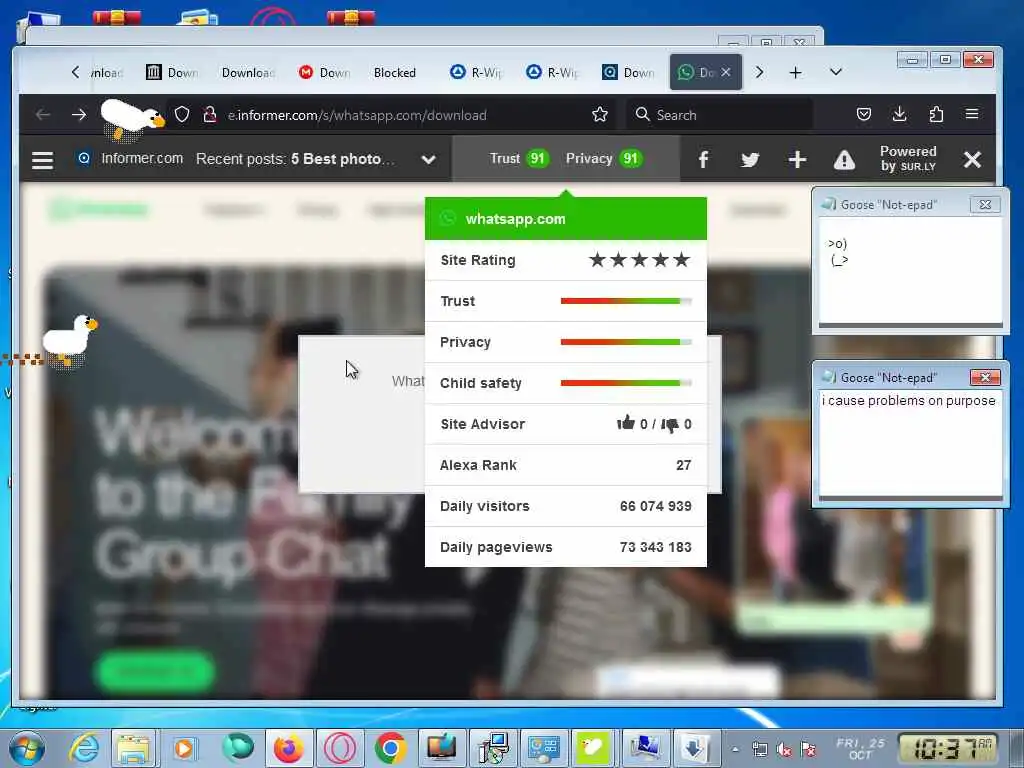Close the active WhatsApp tab
Image resolution: width=1024 pixels, height=768 pixels.
726,72
